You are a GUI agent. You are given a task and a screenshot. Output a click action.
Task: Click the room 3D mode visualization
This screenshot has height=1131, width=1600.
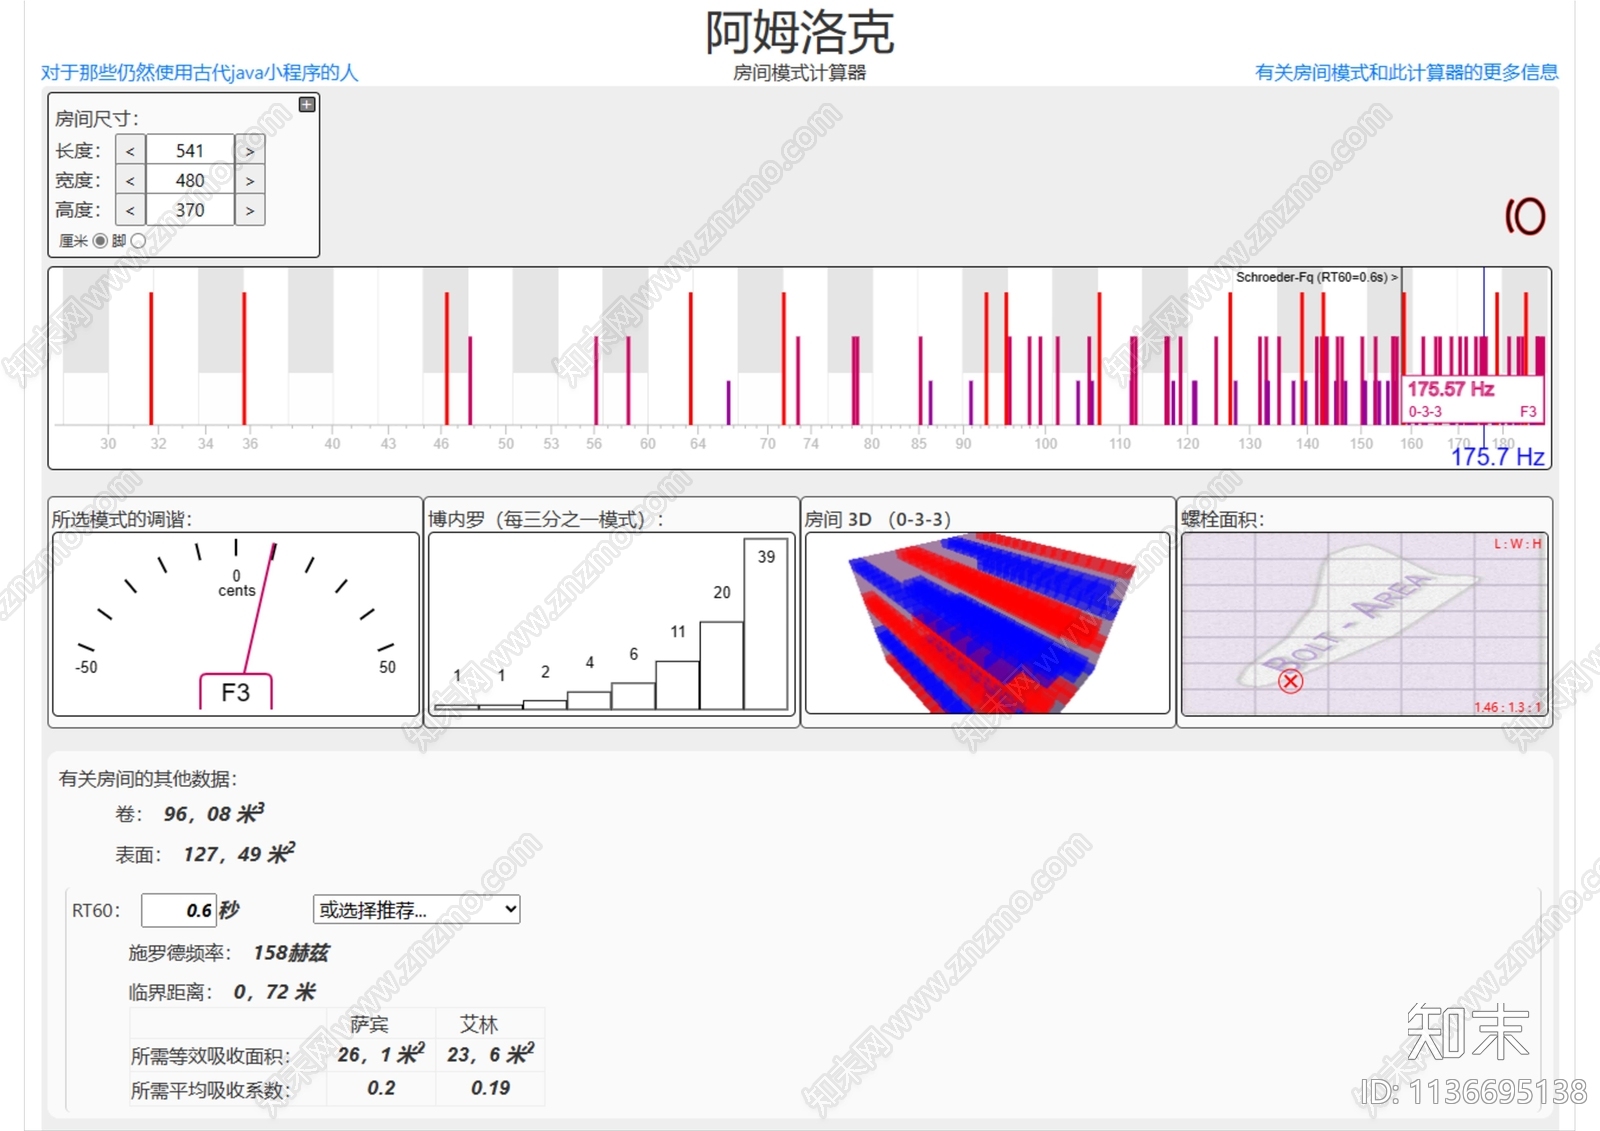pyautogui.click(x=987, y=623)
